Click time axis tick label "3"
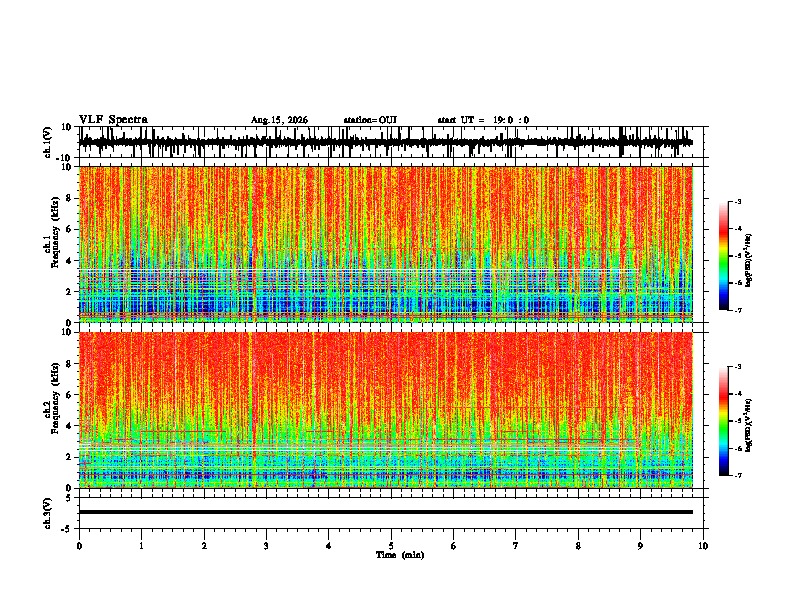Viewport: 792px width, 612px height. point(266,546)
